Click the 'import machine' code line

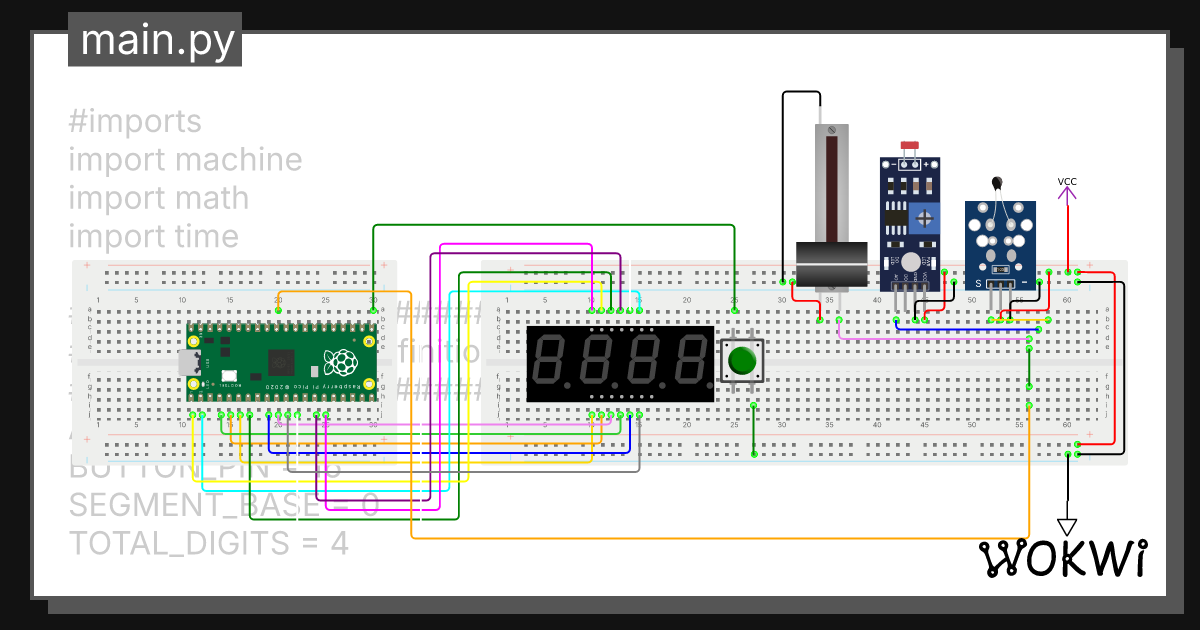coord(185,159)
